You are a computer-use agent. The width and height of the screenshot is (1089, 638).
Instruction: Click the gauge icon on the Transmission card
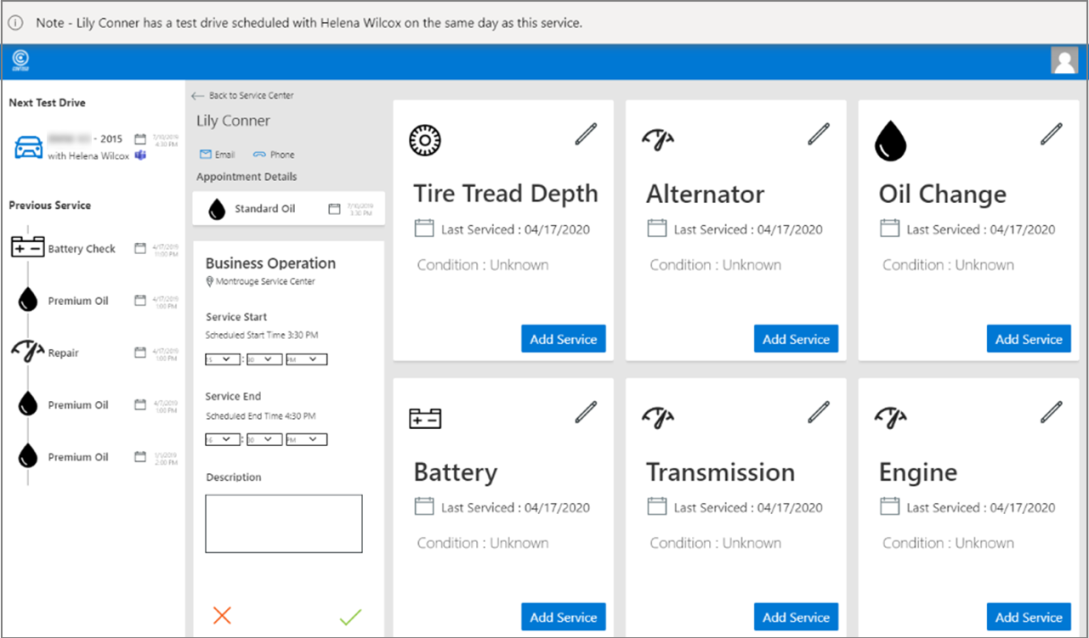[x=658, y=417]
